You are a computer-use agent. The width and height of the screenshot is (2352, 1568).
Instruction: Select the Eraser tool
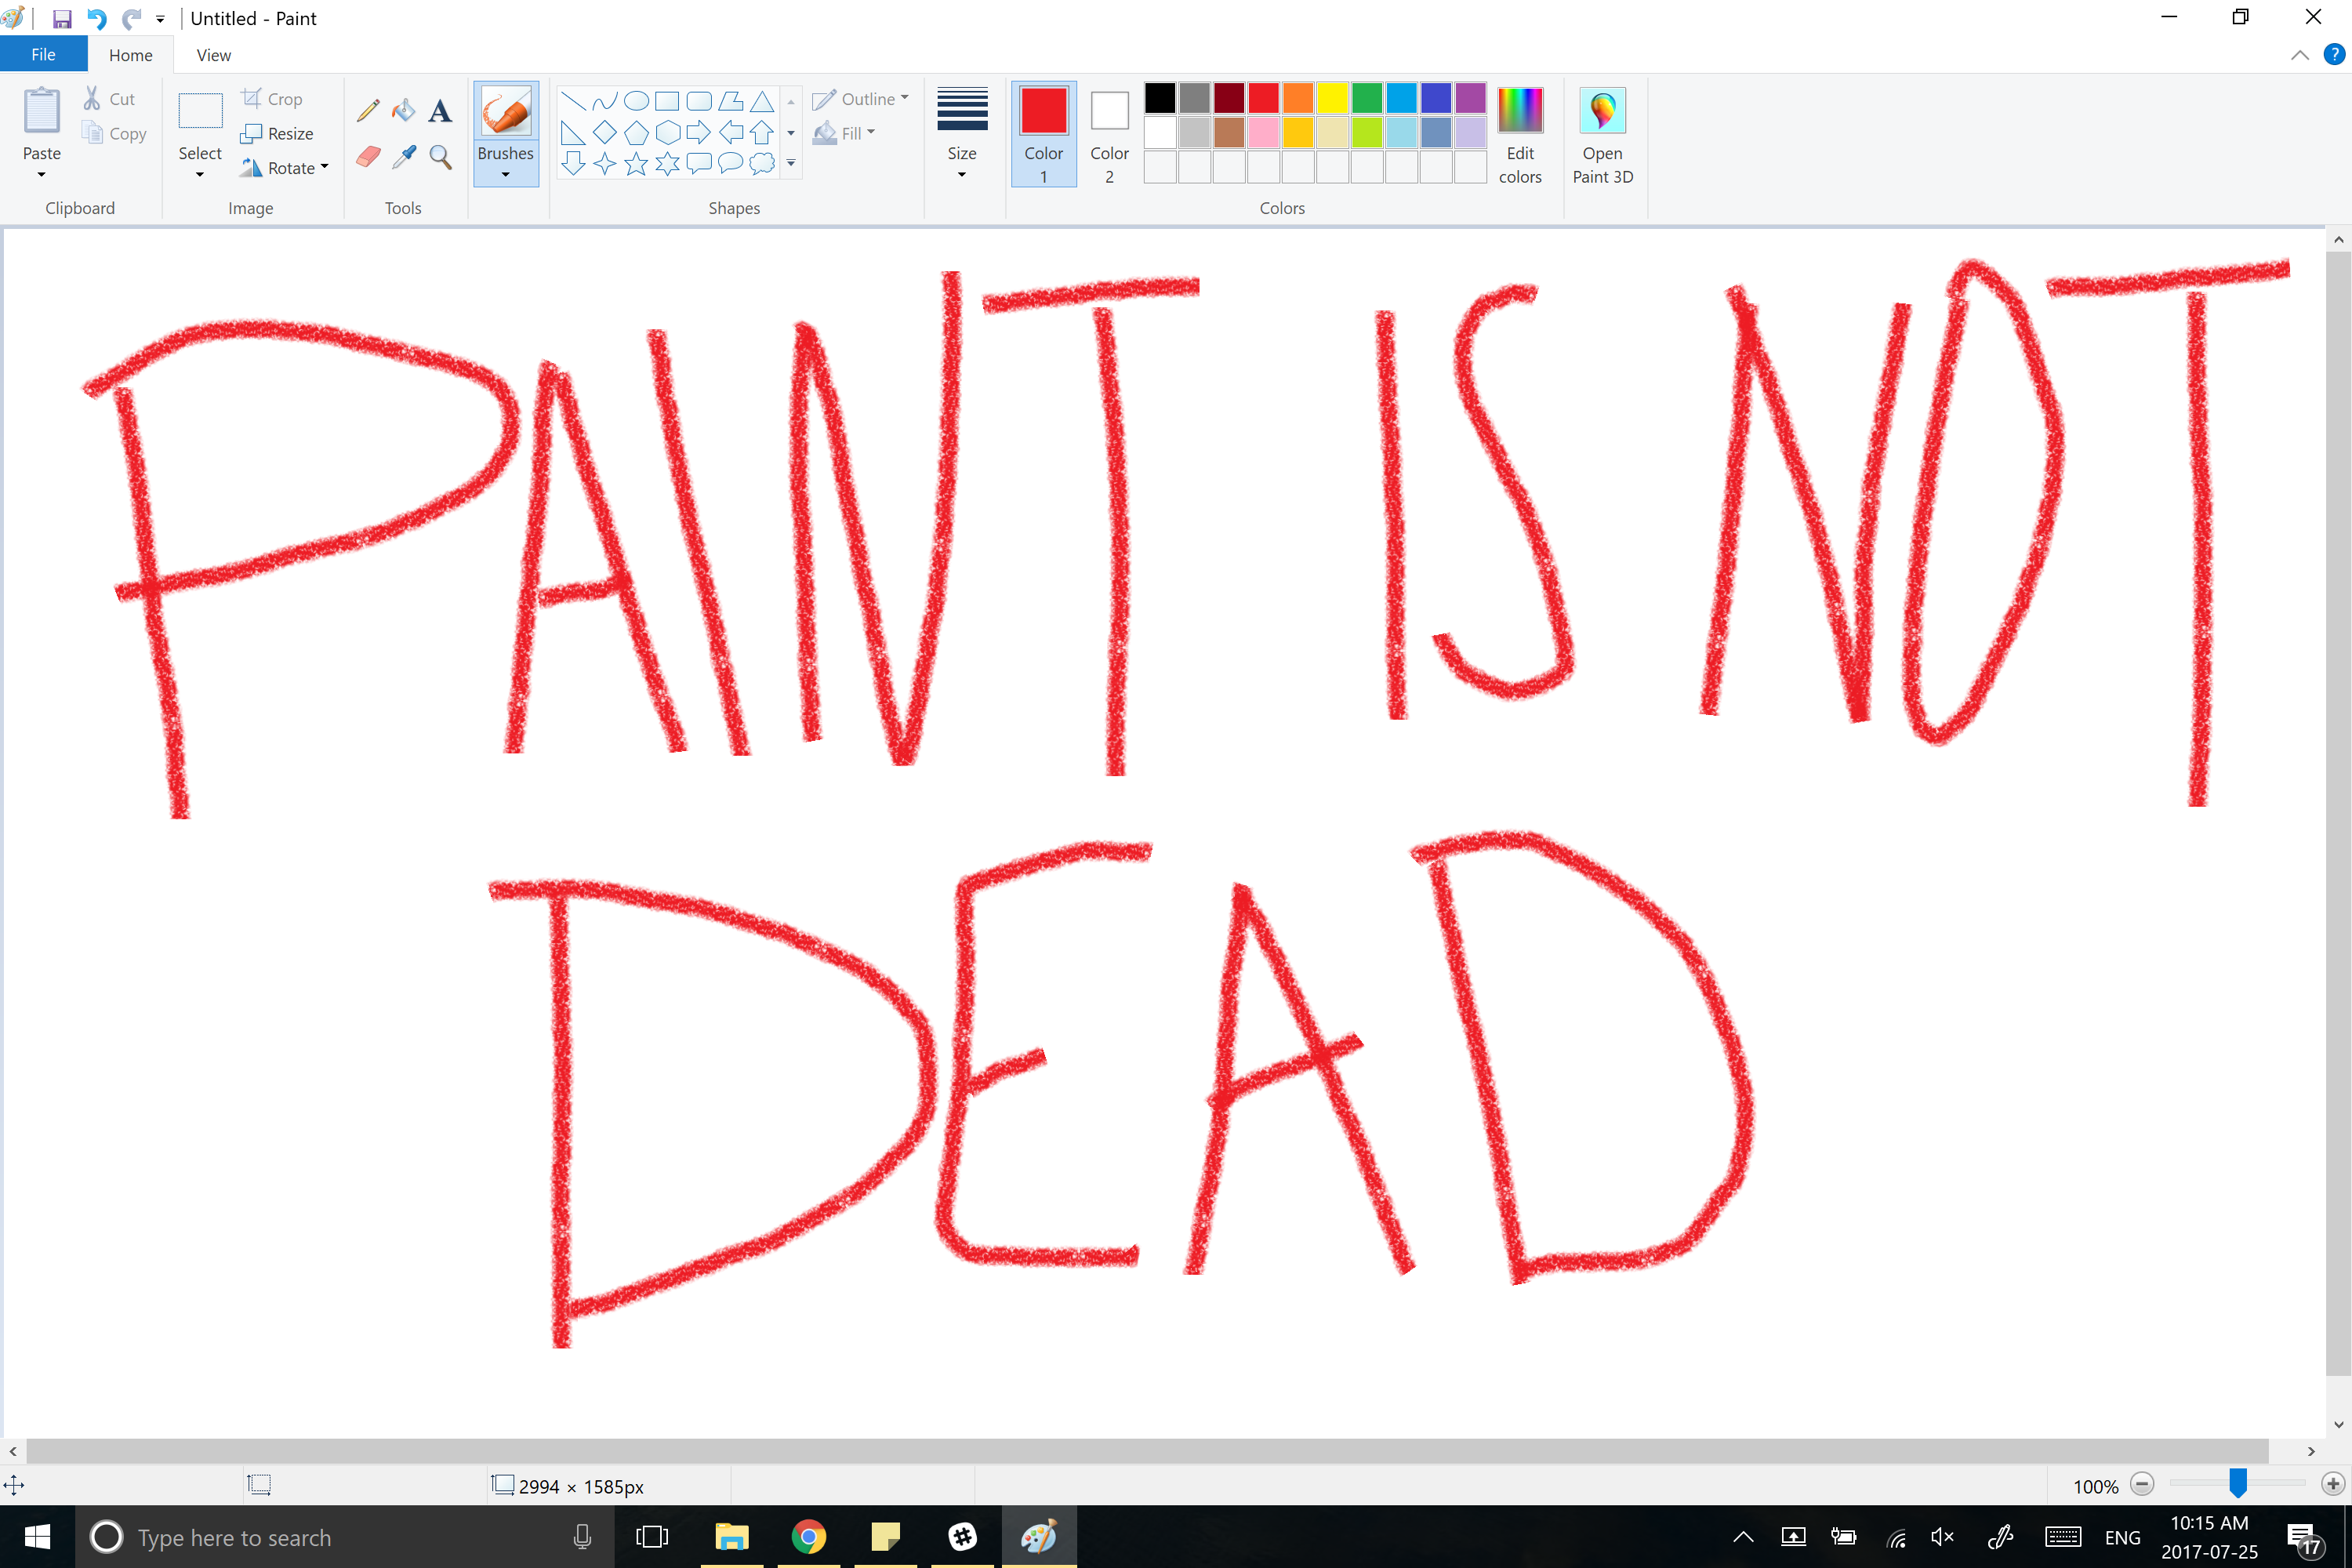368,157
